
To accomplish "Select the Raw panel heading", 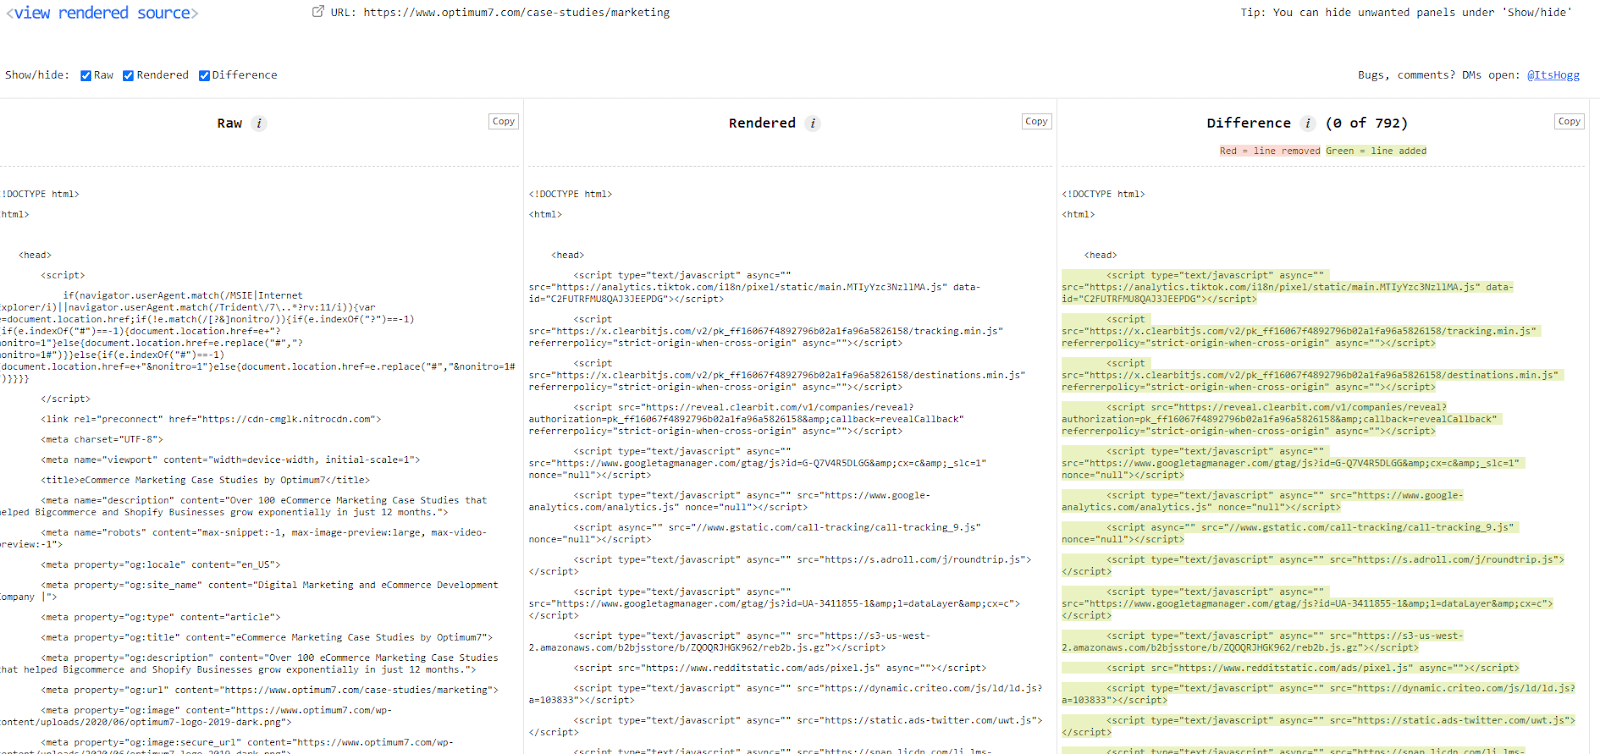I will point(229,123).
